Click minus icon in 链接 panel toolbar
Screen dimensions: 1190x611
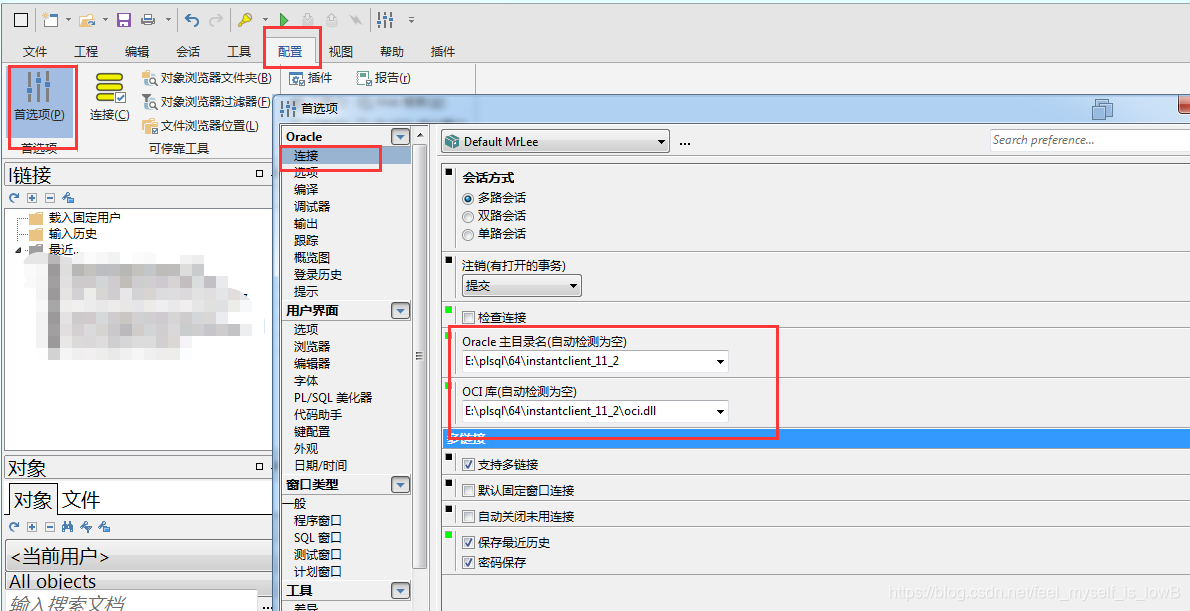tap(50, 198)
